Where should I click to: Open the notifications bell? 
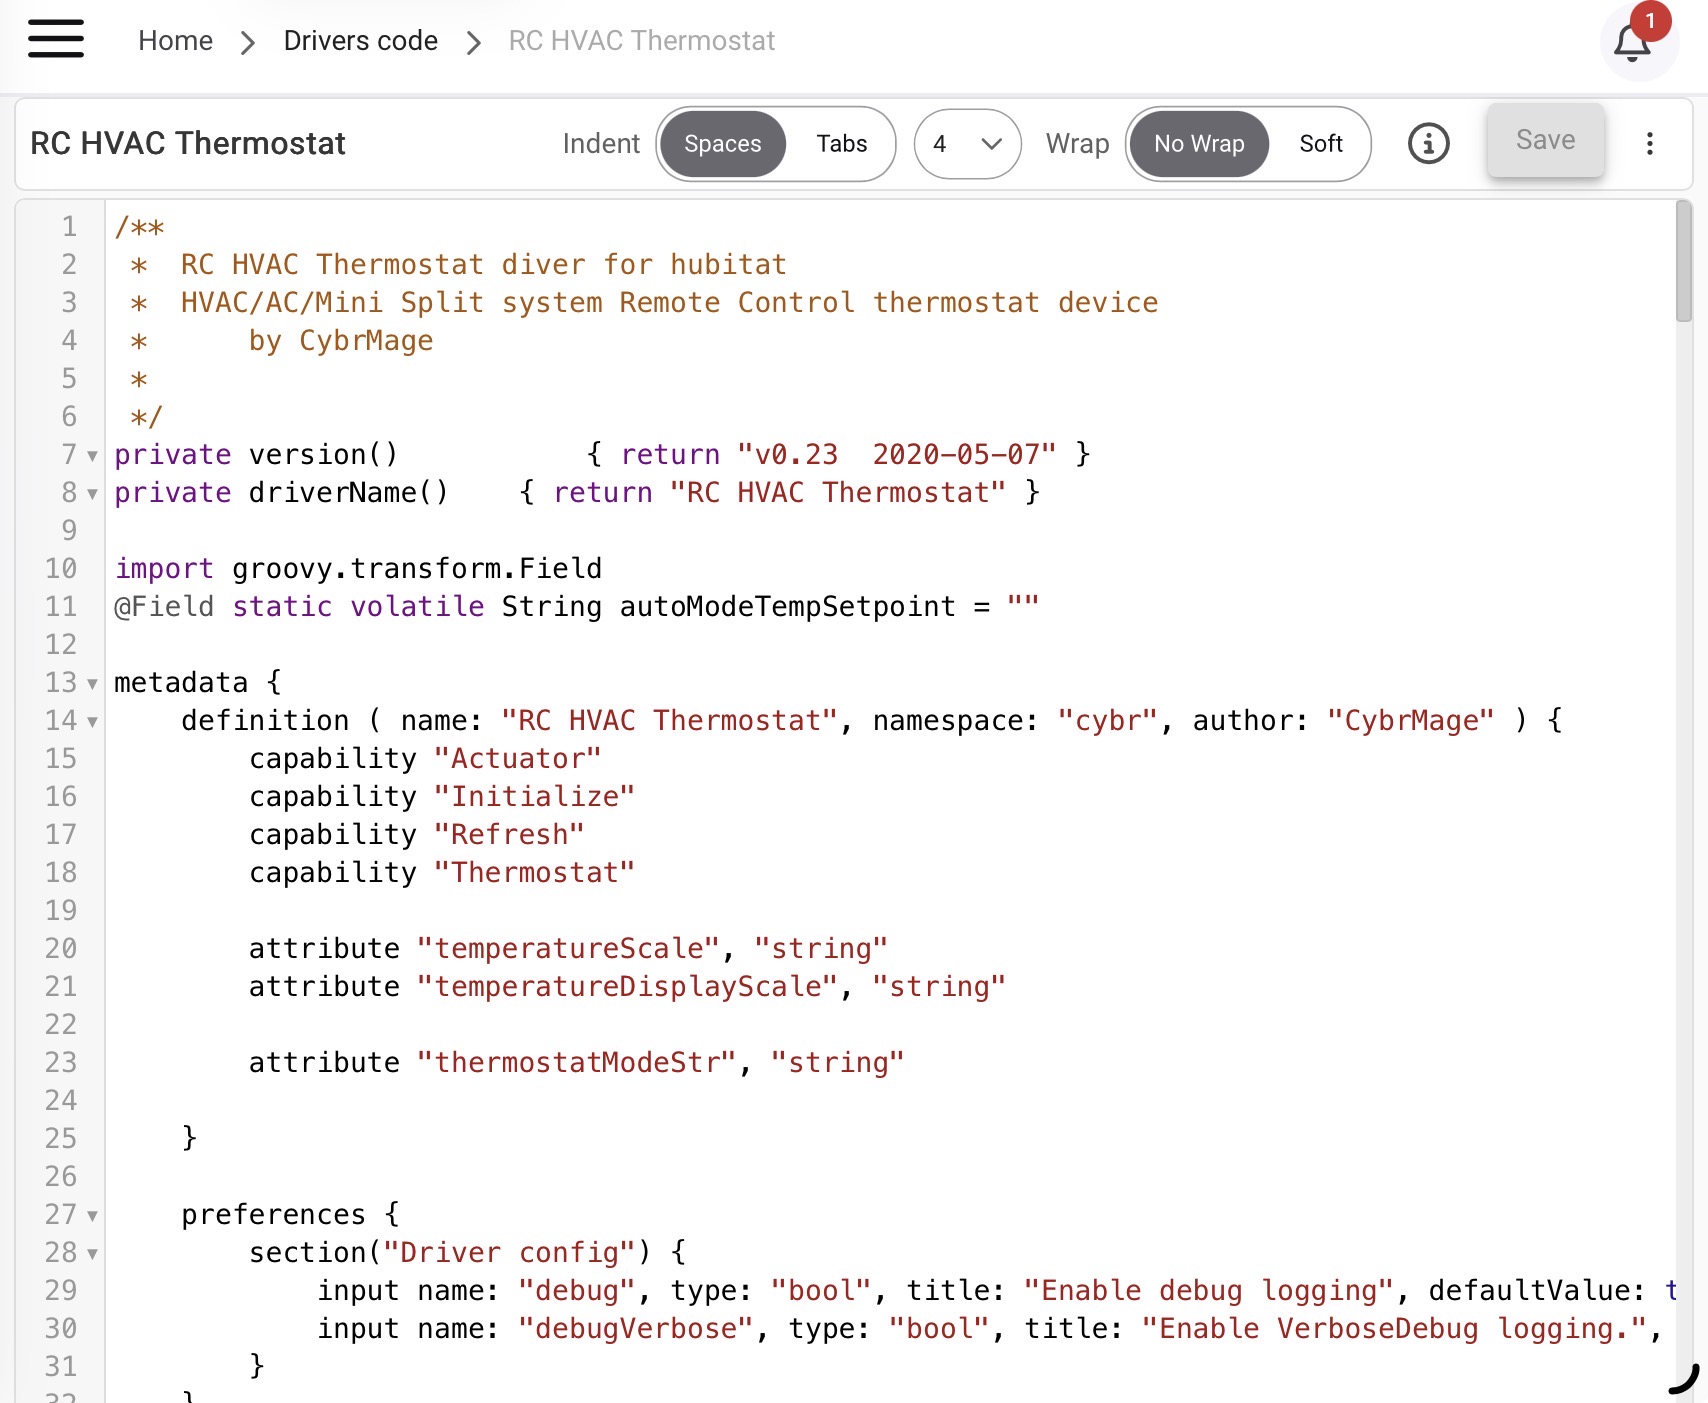(1632, 43)
